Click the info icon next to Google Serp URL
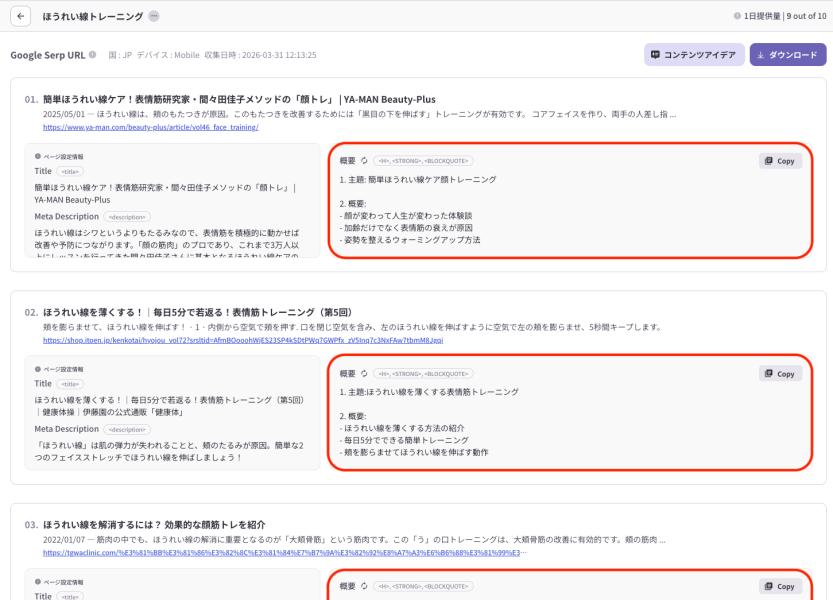The width and height of the screenshot is (833, 600). (93, 55)
